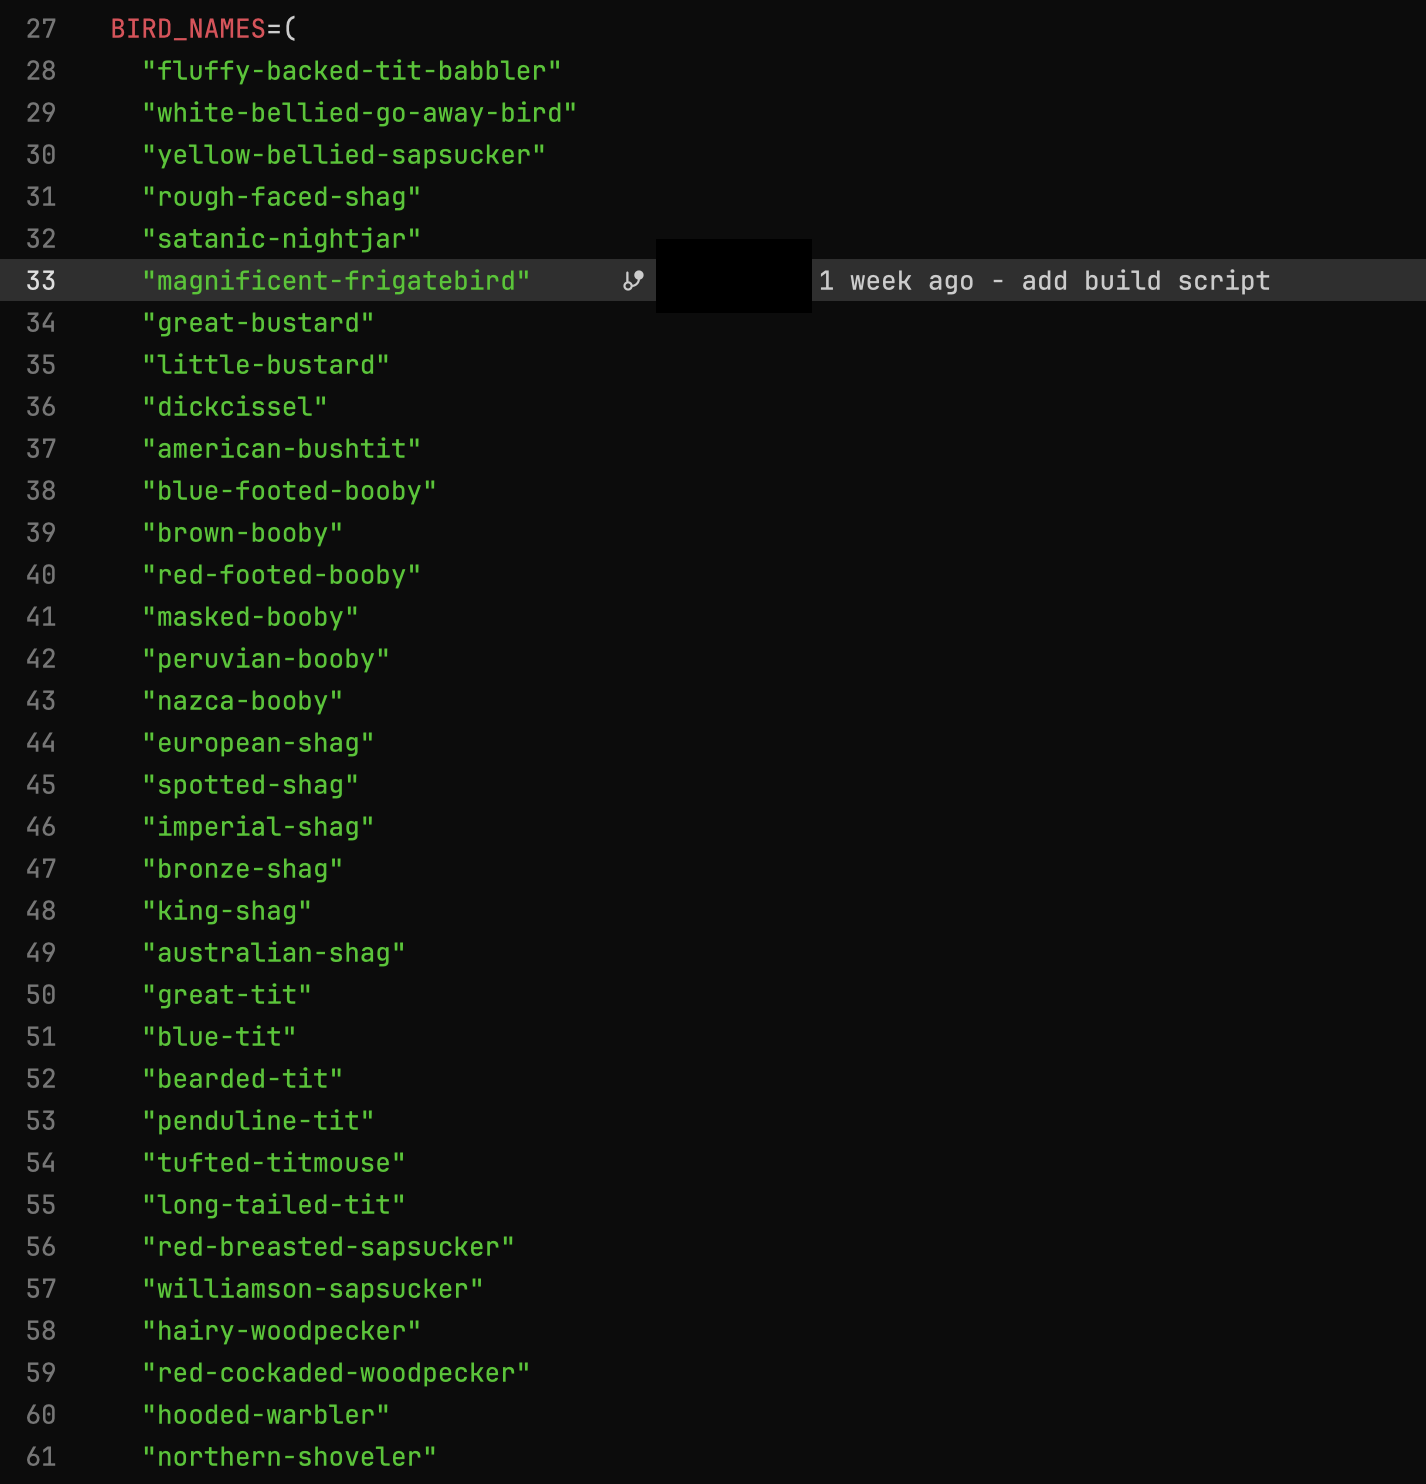
Task: Place cursor in "red-cockaded-woodpecker" entry
Action: tap(336, 1373)
